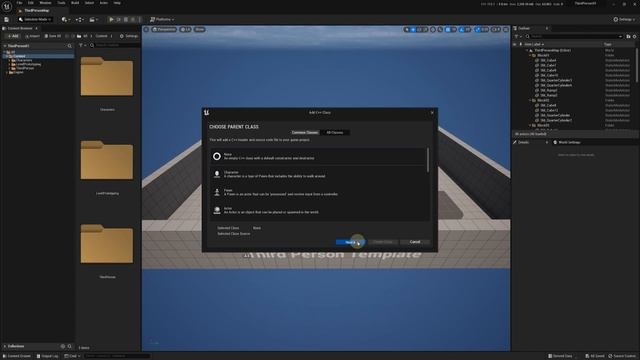Click the source tree search icon

click(x=70, y=46)
